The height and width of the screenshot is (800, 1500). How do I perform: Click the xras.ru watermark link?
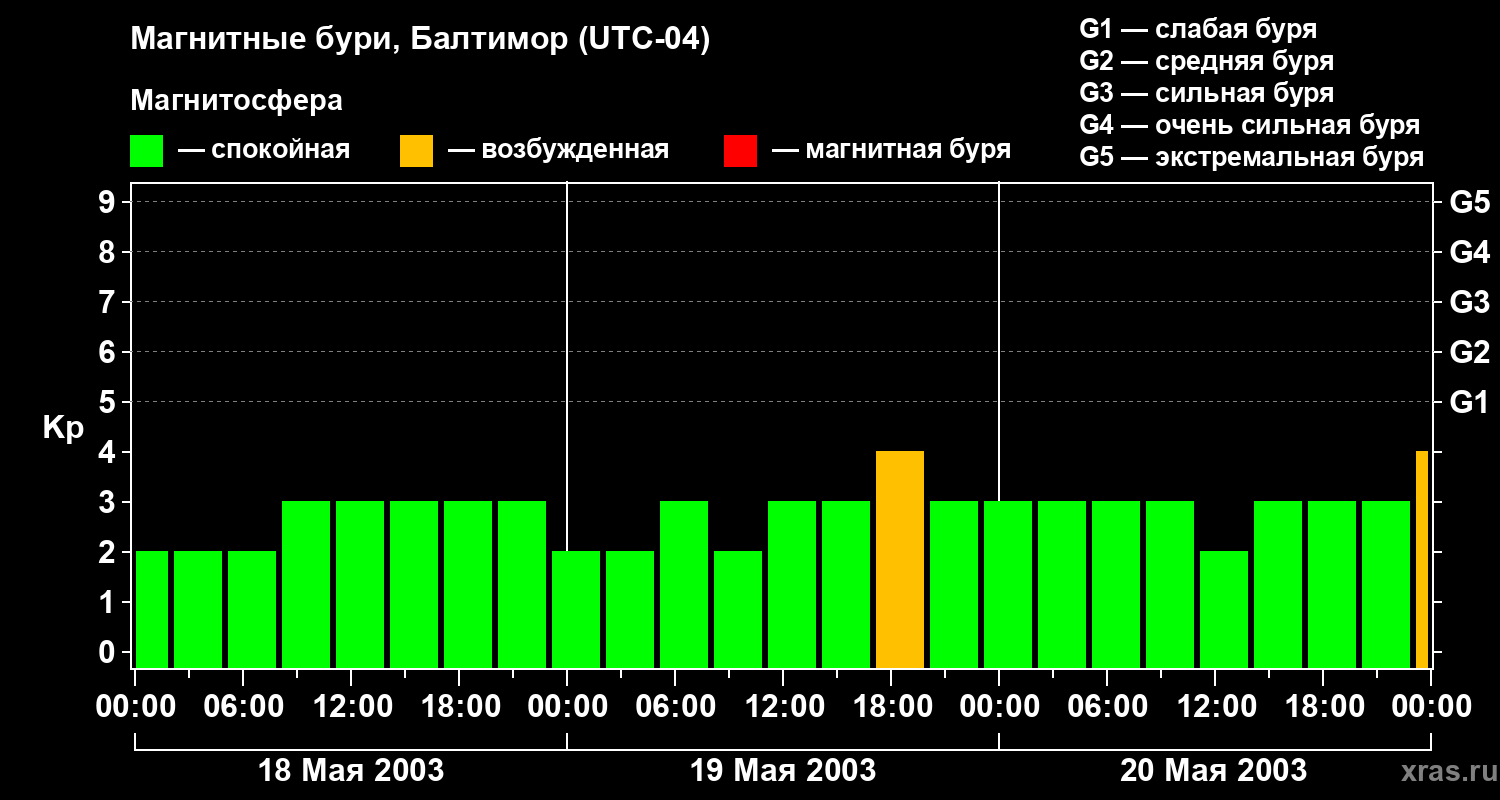click(x=1443, y=771)
